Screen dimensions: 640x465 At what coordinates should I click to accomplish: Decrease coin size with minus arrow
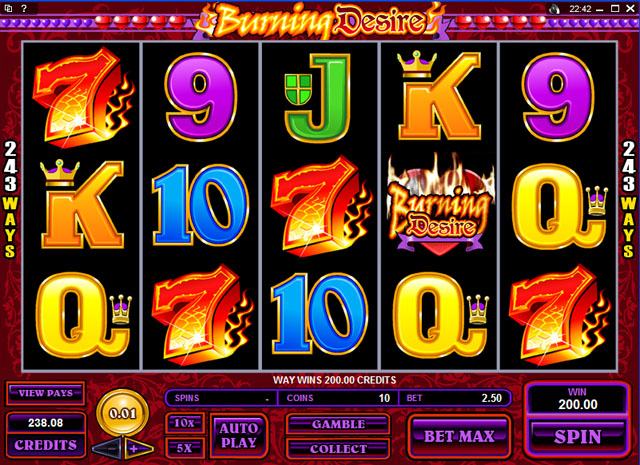[x=107, y=449]
